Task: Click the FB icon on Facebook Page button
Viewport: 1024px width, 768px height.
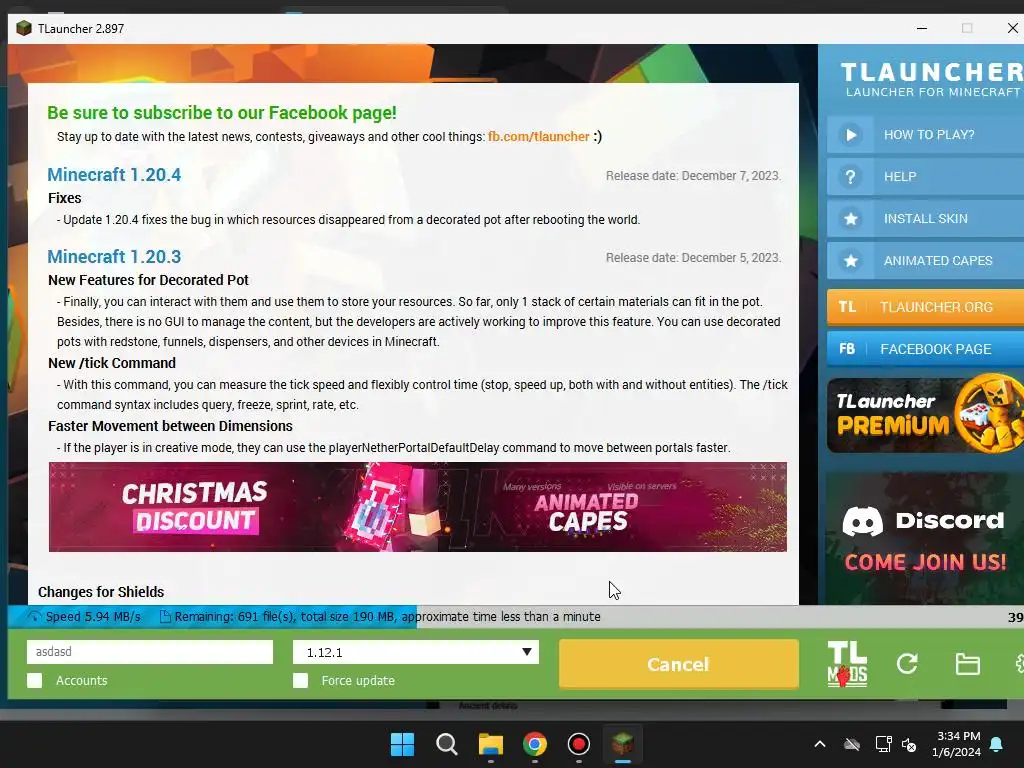Action: (x=847, y=349)
